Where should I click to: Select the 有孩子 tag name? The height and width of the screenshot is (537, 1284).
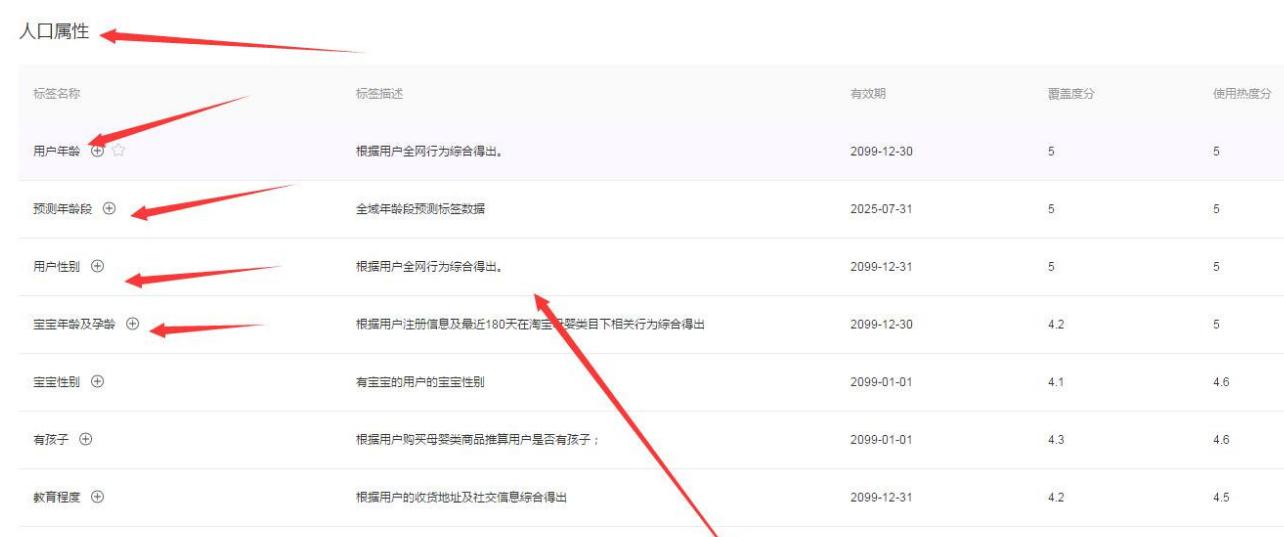click(x=52, y=440)
